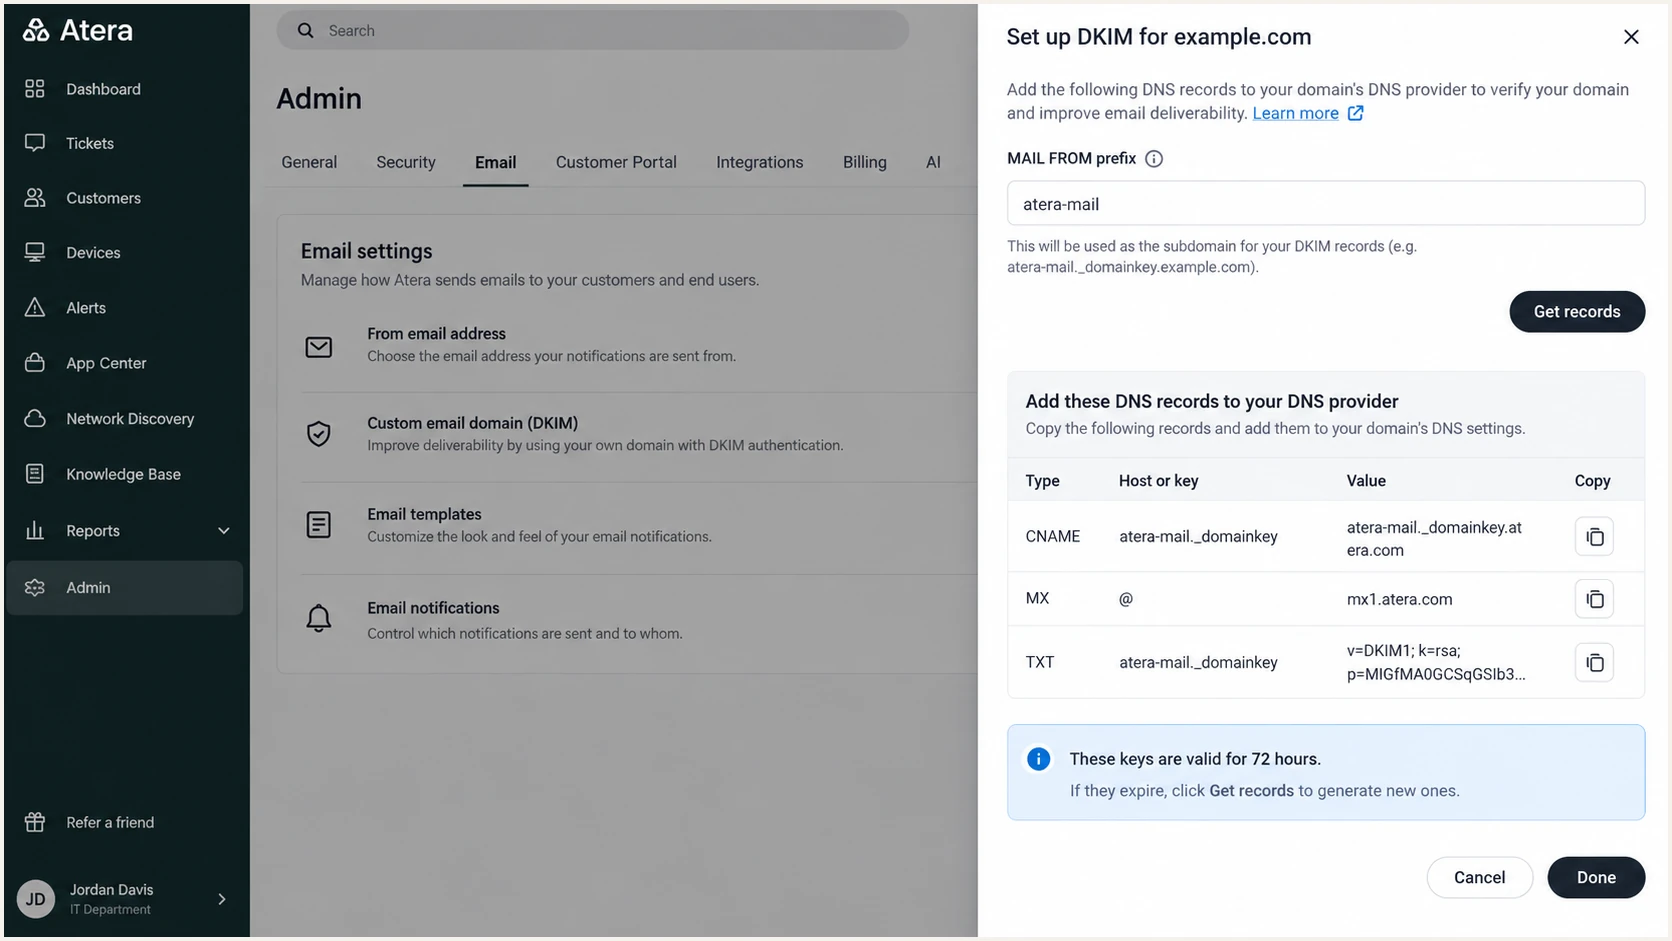Click the Customers people icon
Screen dimensions: 1672x941
pos(35,198)
